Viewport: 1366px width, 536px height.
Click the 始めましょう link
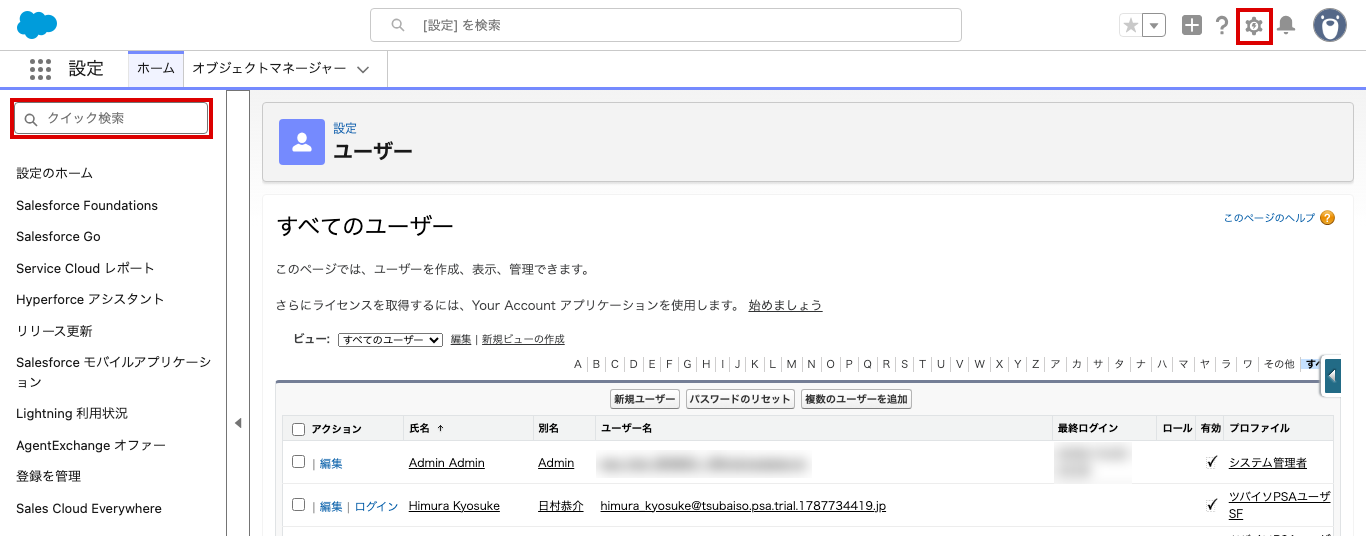click(x=785, y=305)
